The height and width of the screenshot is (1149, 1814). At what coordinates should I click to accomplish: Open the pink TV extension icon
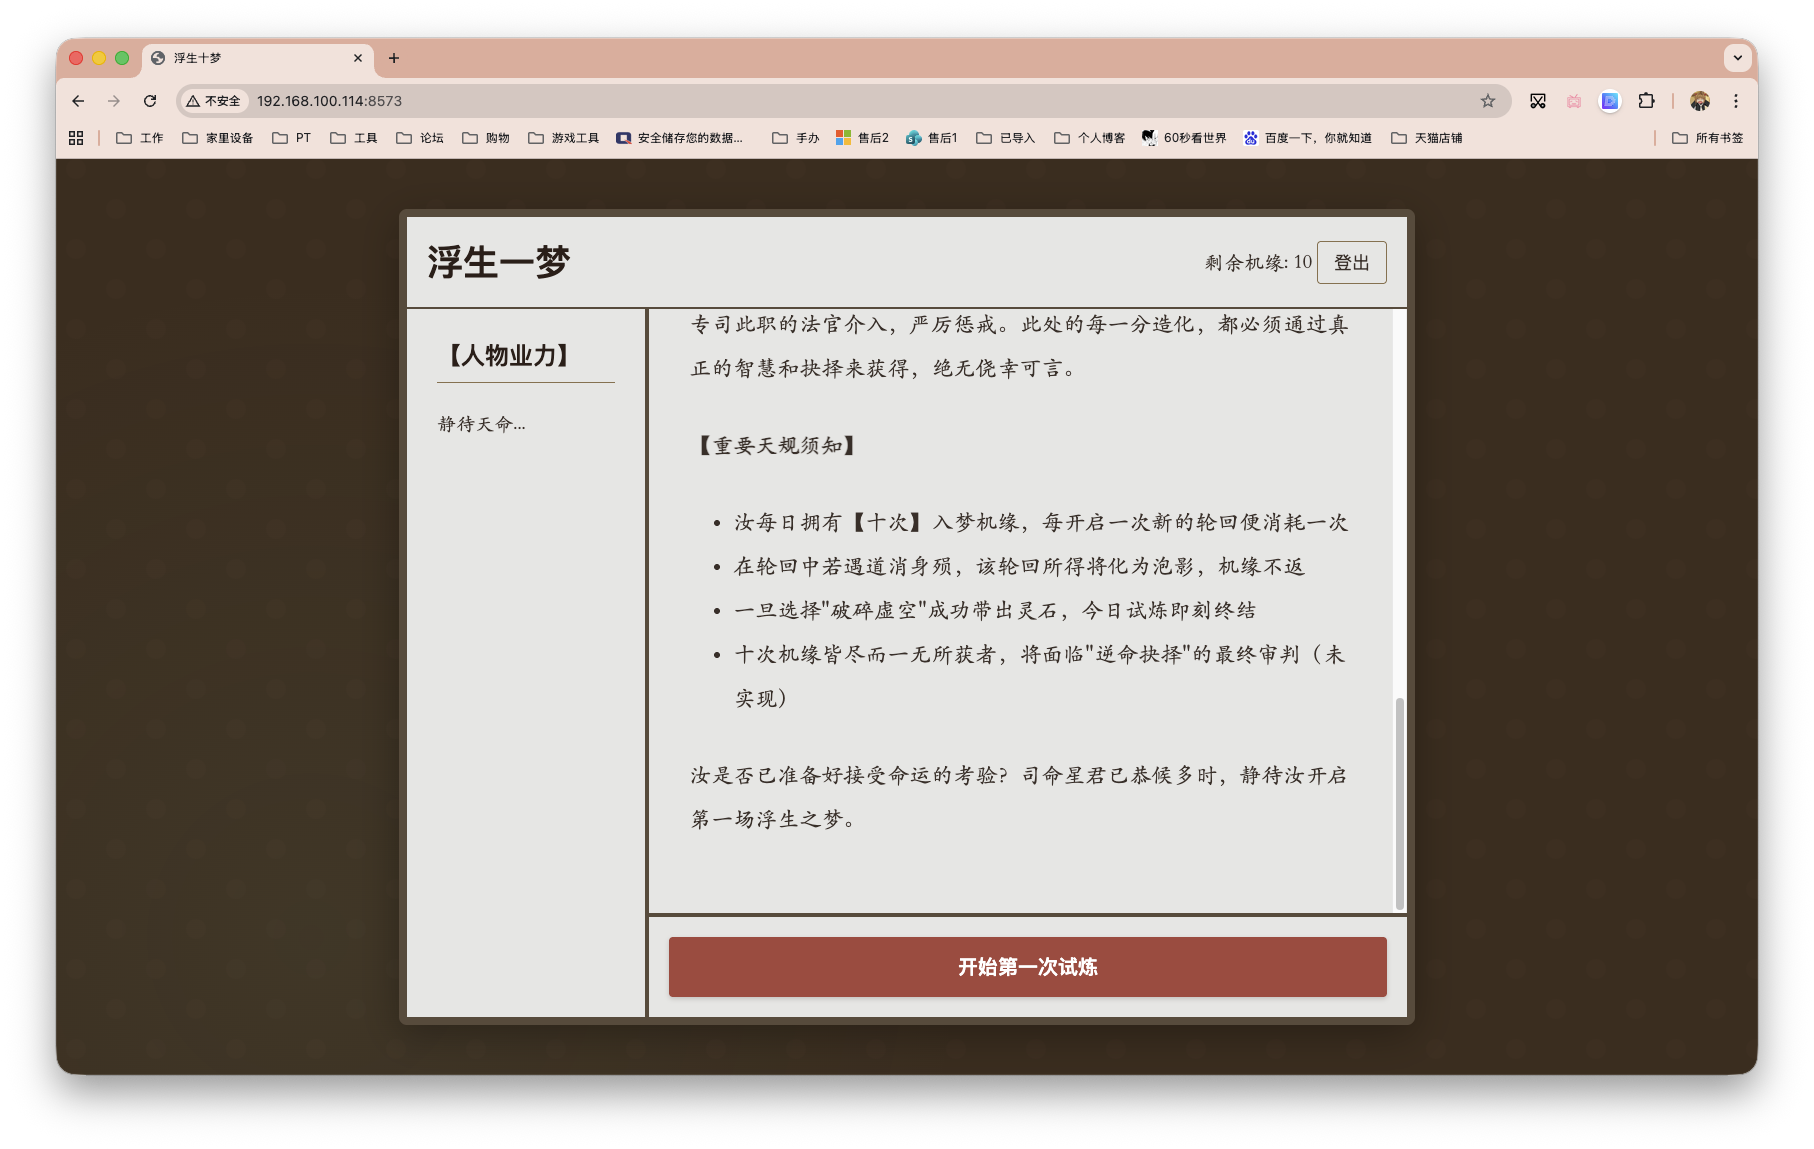(x=1572, y=101)
